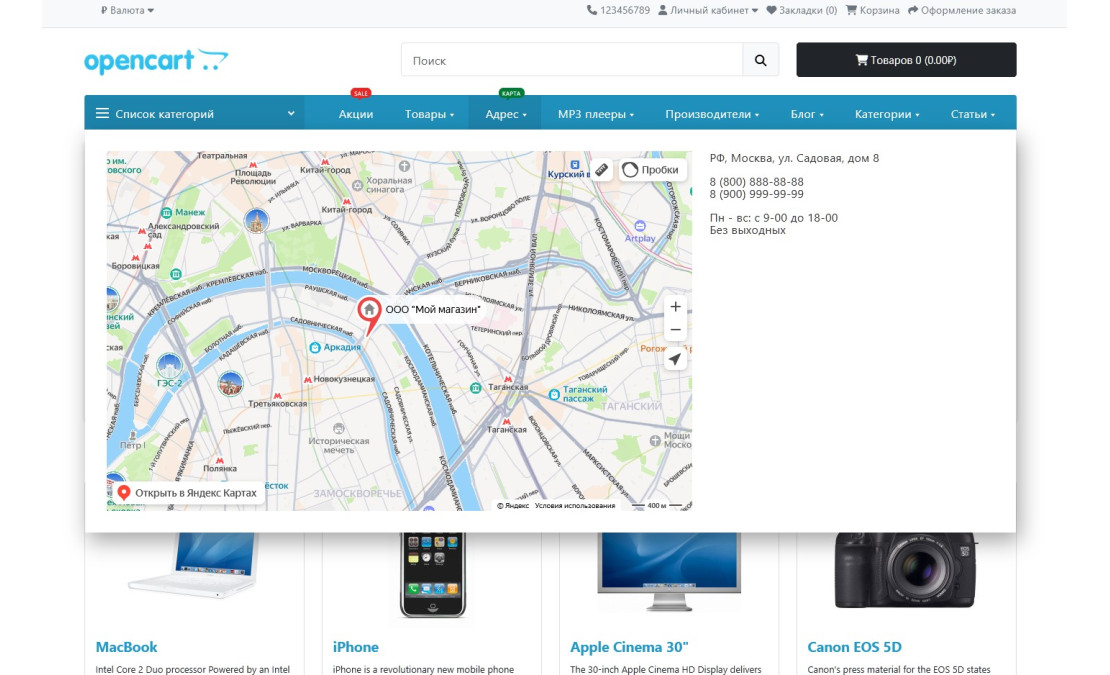The height and width of the screenshot is (675, 1110).
Task: Open the Категории dropdown menu
Action: [x=886, y=114]
